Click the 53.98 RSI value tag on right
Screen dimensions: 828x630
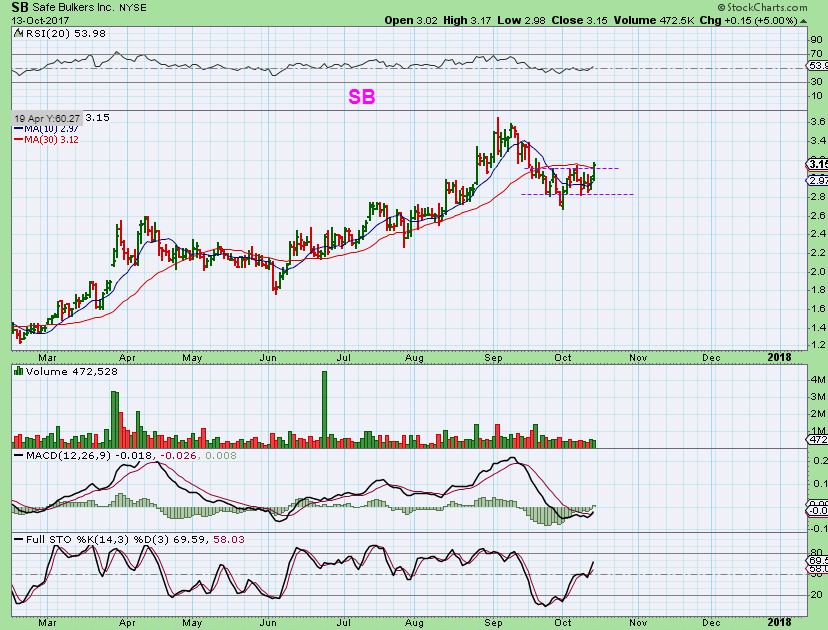[816, 67]
